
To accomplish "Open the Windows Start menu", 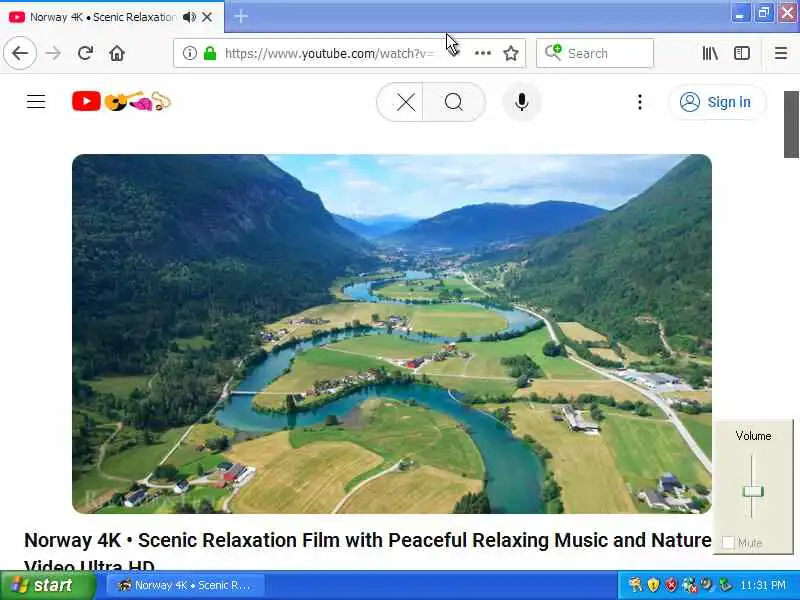I will (47, 585).
